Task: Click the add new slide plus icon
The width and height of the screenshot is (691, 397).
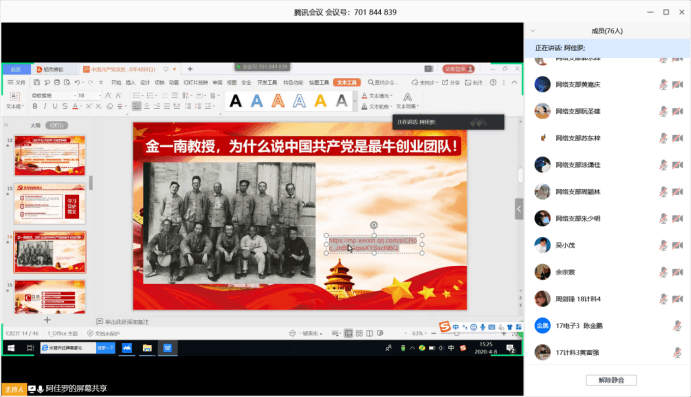Action: pos(47,320)
